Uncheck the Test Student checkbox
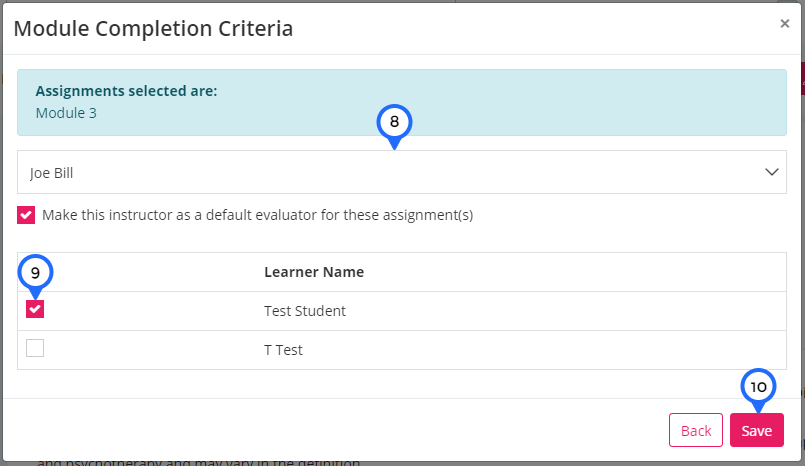805x466 pixels. 35,309
